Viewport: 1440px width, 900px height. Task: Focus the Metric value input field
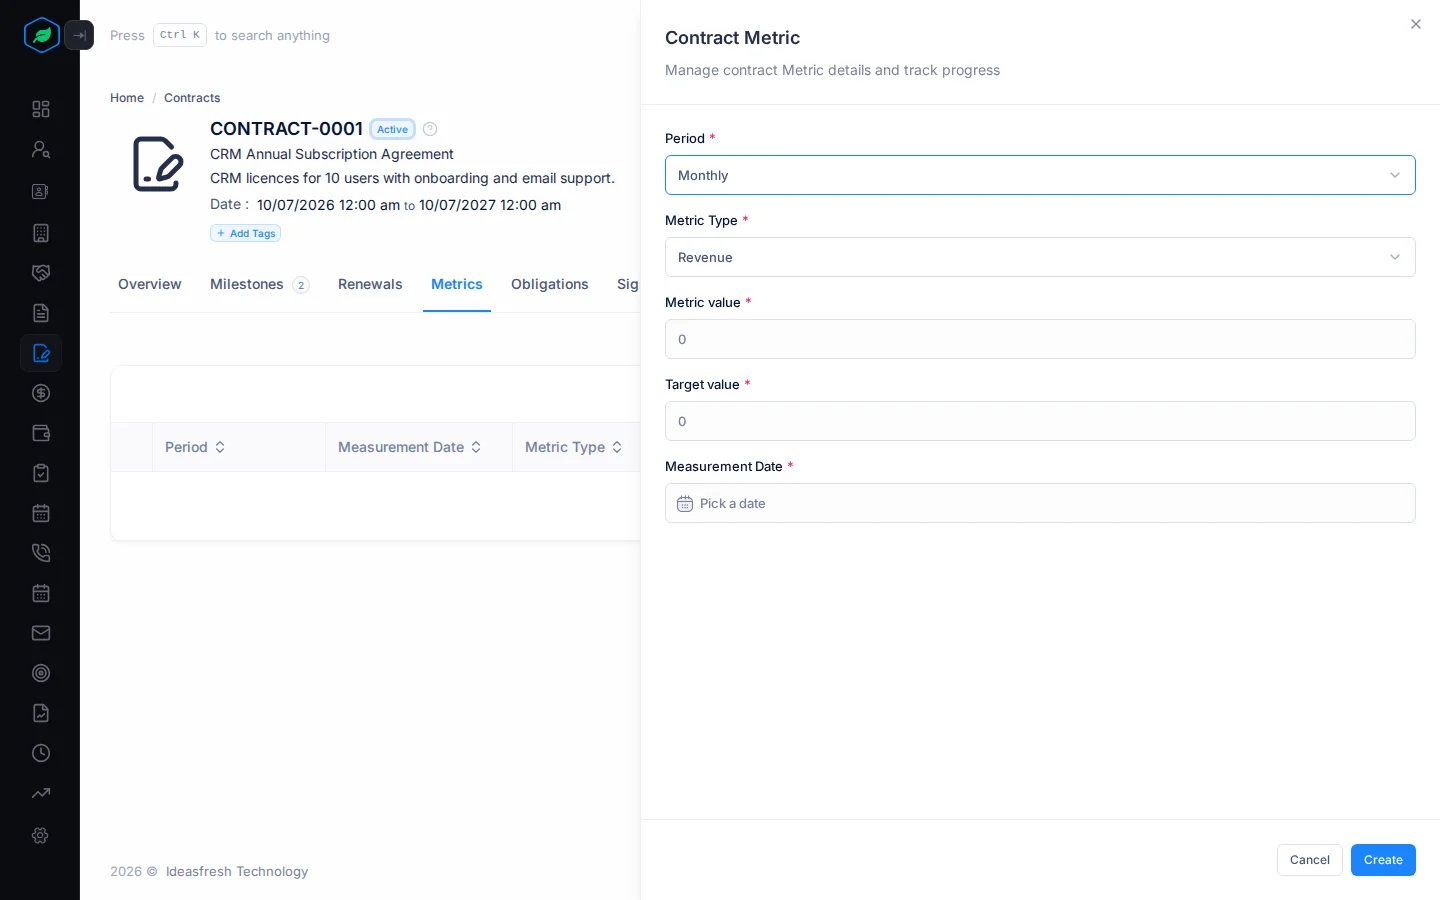[x=1040, y=339]
